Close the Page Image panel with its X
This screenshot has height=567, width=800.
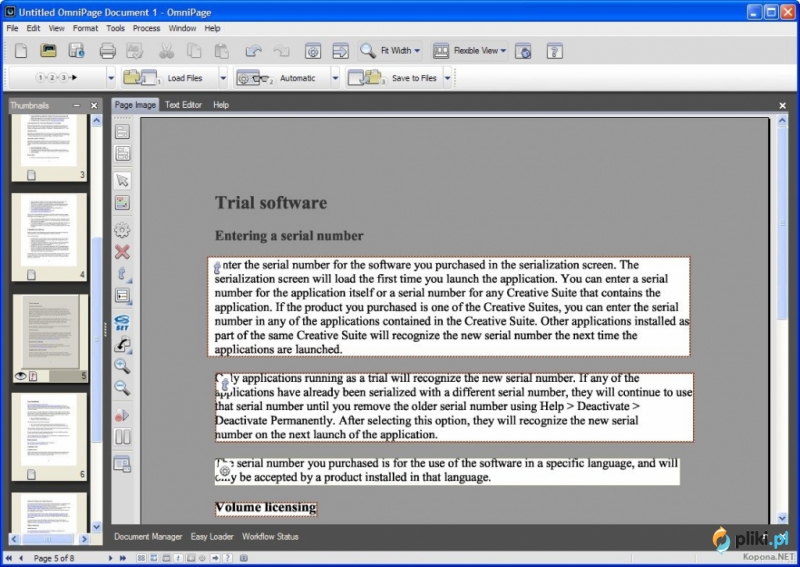[783, 105]
